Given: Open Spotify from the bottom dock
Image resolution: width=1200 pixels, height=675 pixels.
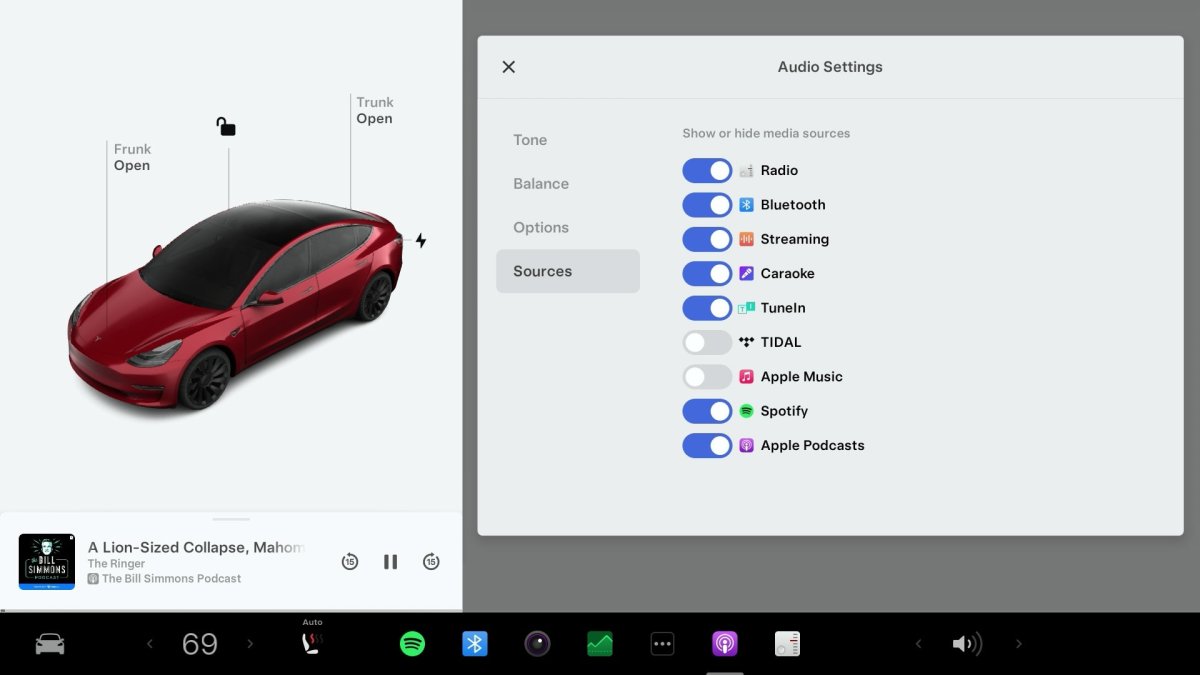Looking at the screenshot, I should (x=412, y=644).
